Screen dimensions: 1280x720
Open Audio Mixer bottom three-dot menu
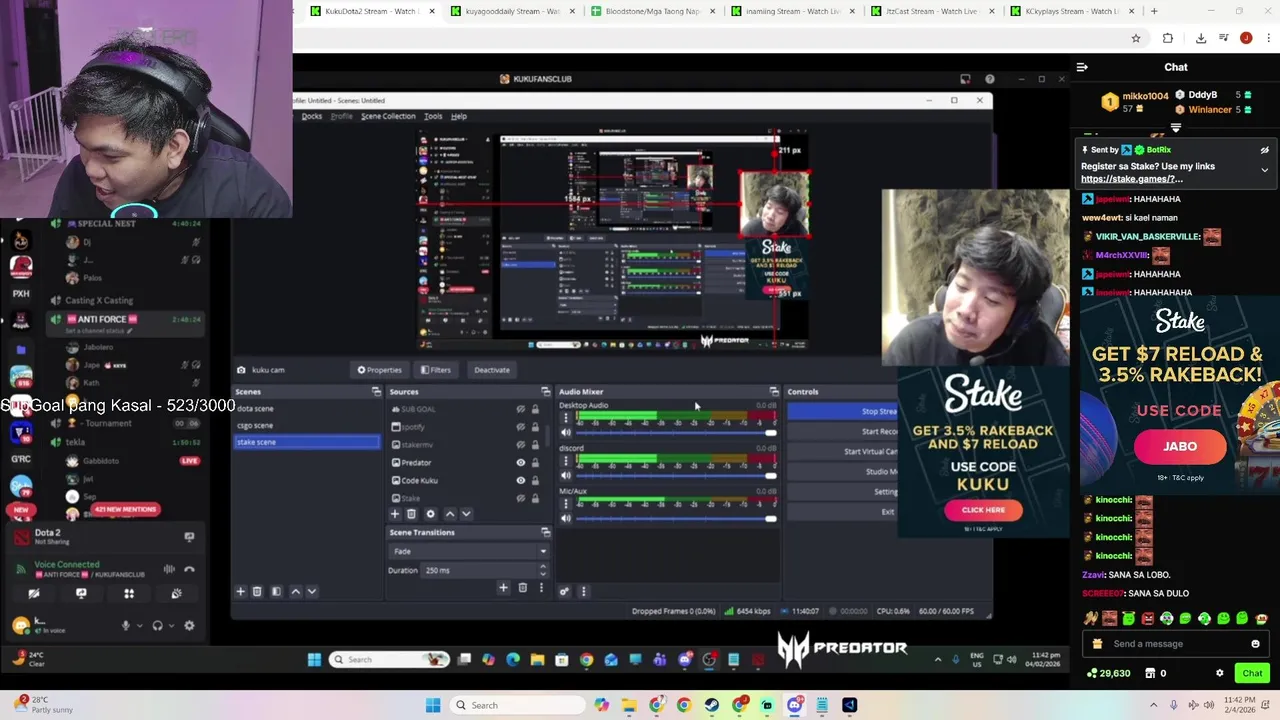click(584, 591)
